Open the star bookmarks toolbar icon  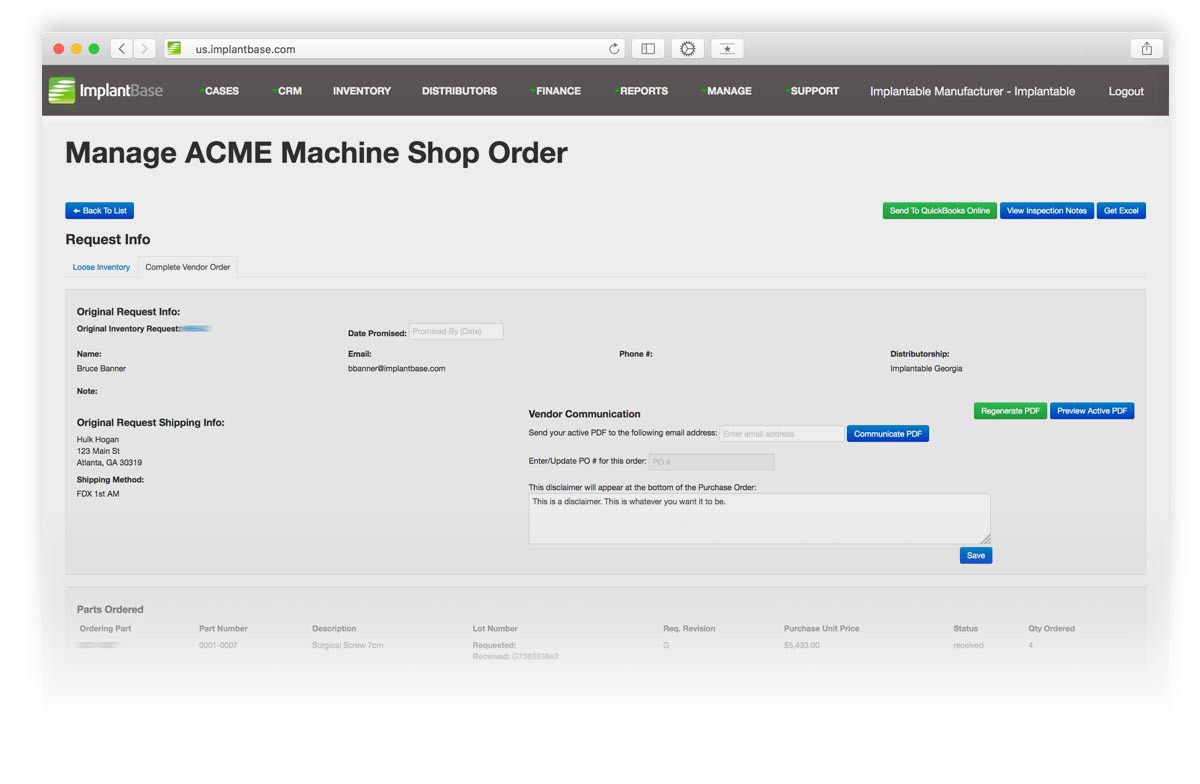pyautogui.click(x=727, y=48)
